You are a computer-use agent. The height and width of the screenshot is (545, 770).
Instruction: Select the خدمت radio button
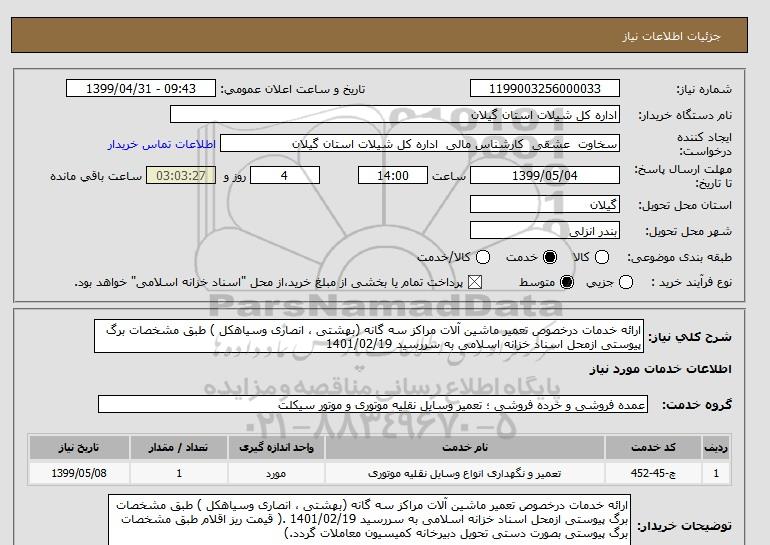550,257
